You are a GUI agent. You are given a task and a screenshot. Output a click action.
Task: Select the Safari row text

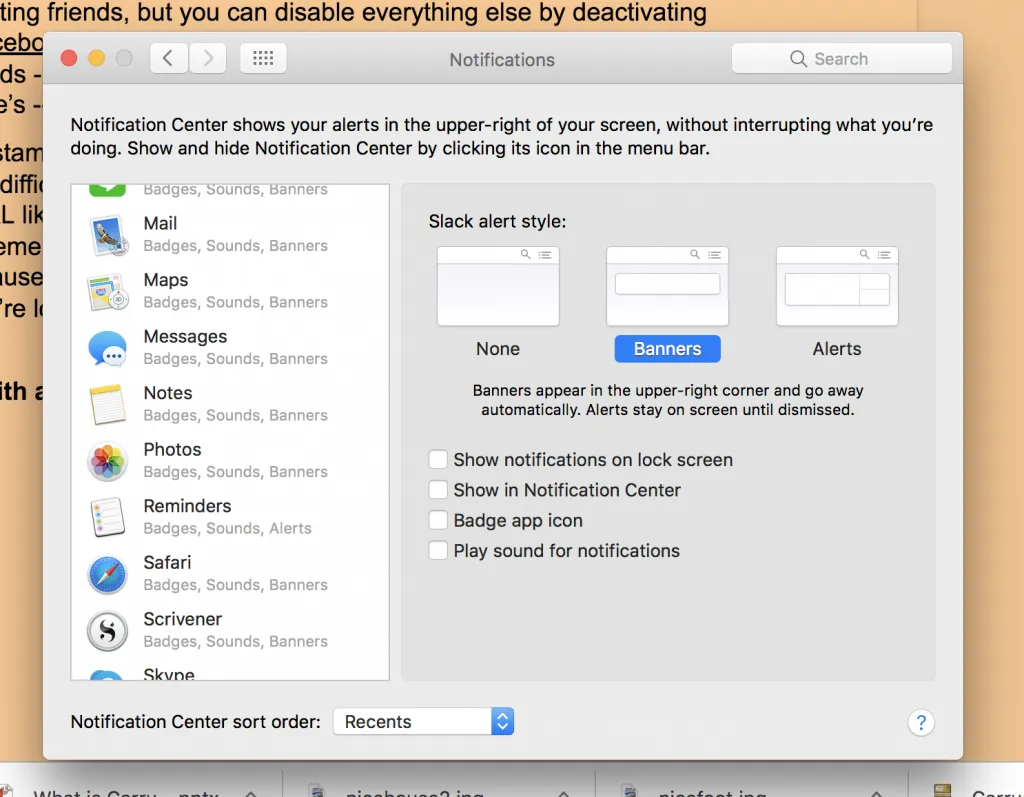click(x=167, y=562)
